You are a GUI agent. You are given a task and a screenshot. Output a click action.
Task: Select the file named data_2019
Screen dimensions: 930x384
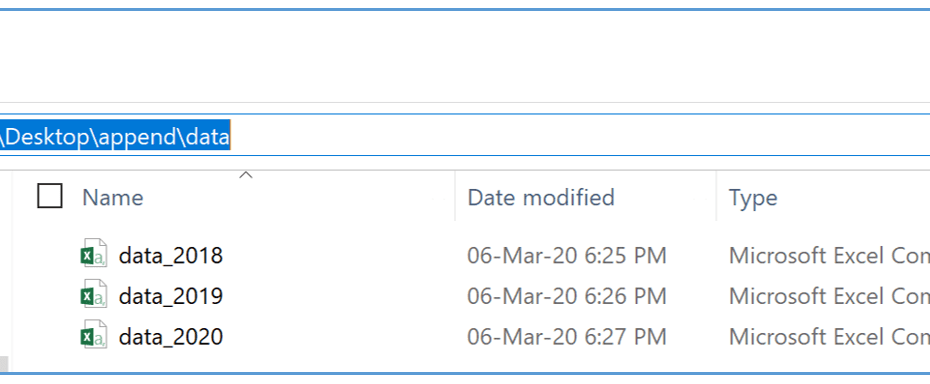tap(171, 296)
